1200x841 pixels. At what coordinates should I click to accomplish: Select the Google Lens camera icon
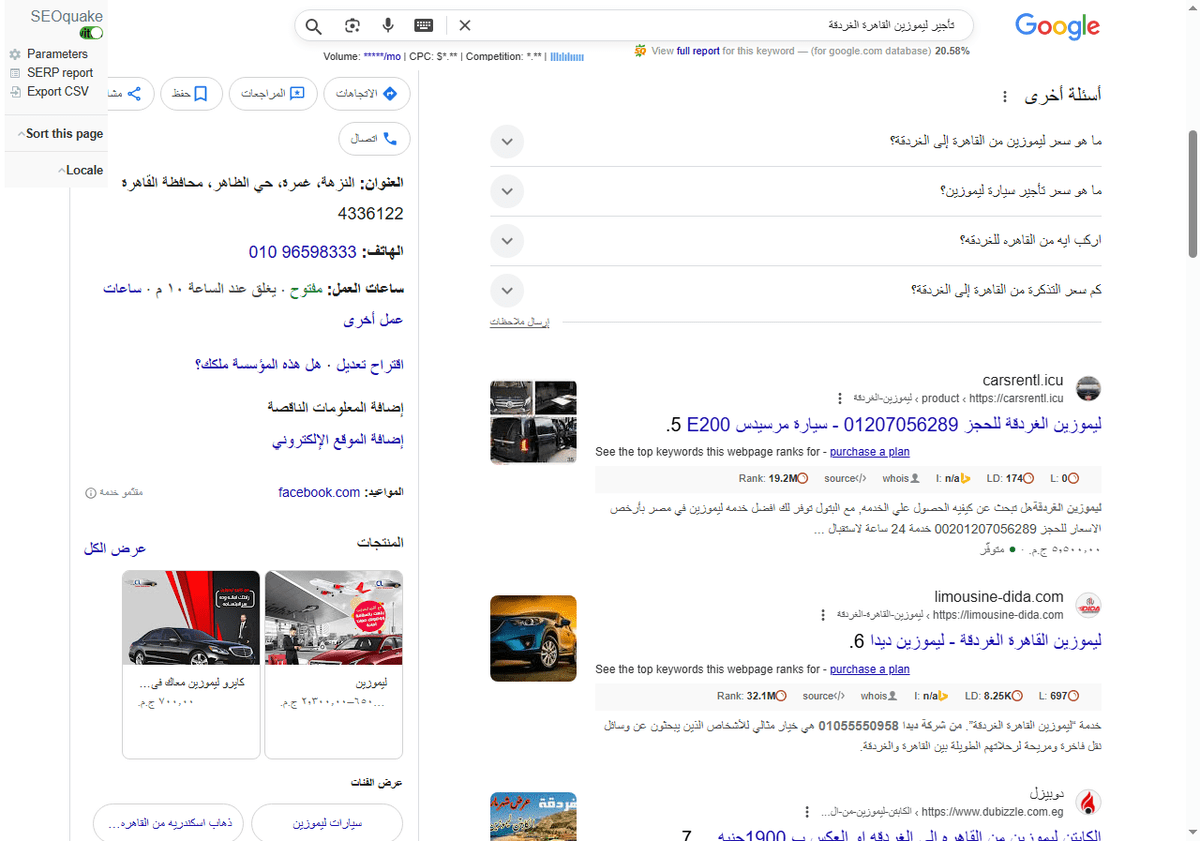click(x=352, y=25)
